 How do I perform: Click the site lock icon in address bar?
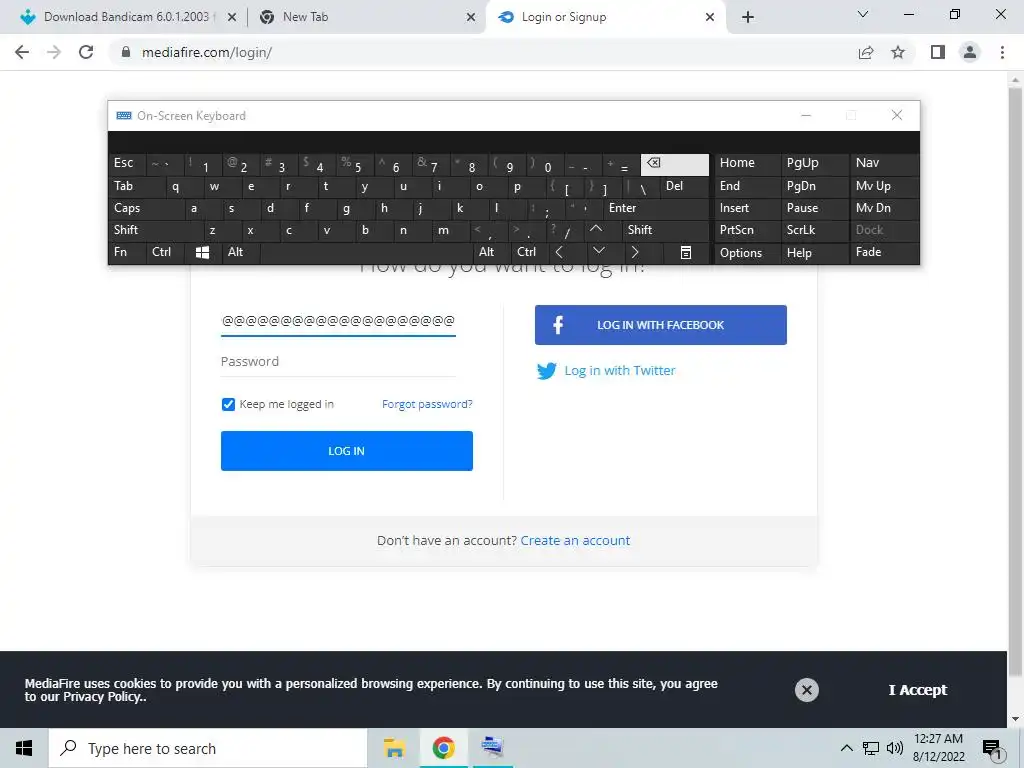[x=126, y=52]
